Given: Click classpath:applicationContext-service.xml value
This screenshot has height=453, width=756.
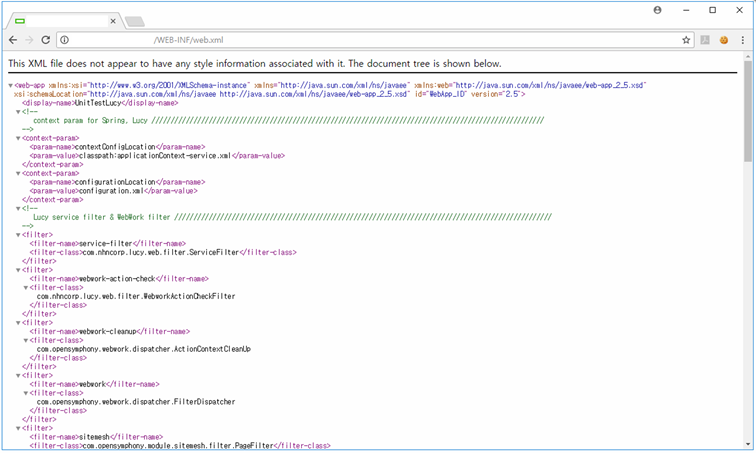Looking at the screenshot, I should 155,156.
